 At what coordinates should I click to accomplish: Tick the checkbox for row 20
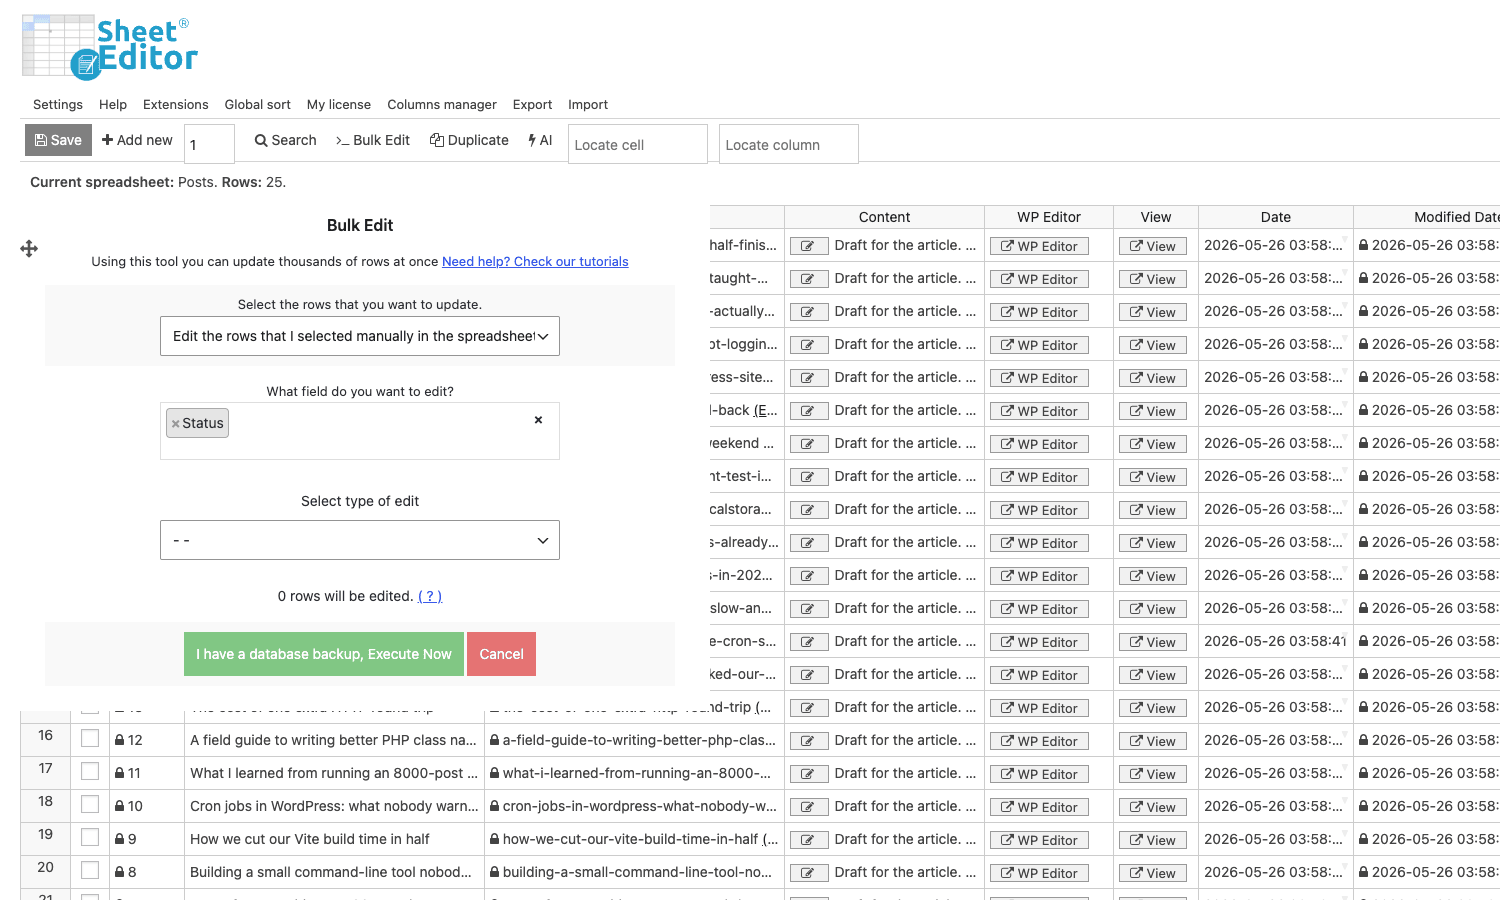90,870
